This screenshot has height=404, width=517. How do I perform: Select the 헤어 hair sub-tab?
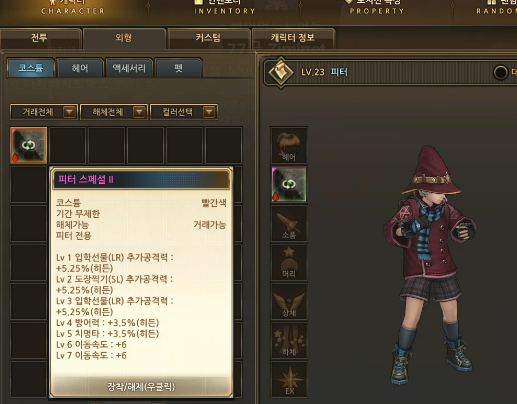pyautogui.click(x=80, y=68)
